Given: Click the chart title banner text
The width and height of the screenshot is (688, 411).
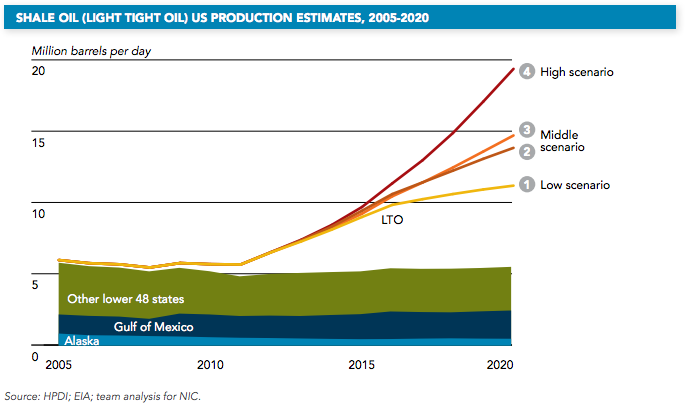Looking at the screenshot, I should (222, 18).
